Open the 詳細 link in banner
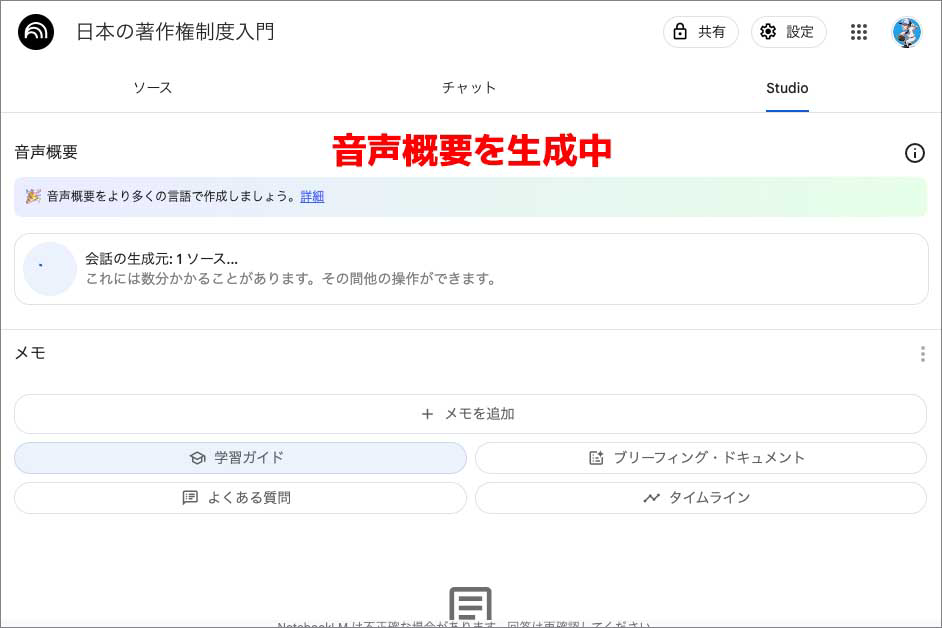This screenshot has width=942, height=628. [x=312, y=197]
